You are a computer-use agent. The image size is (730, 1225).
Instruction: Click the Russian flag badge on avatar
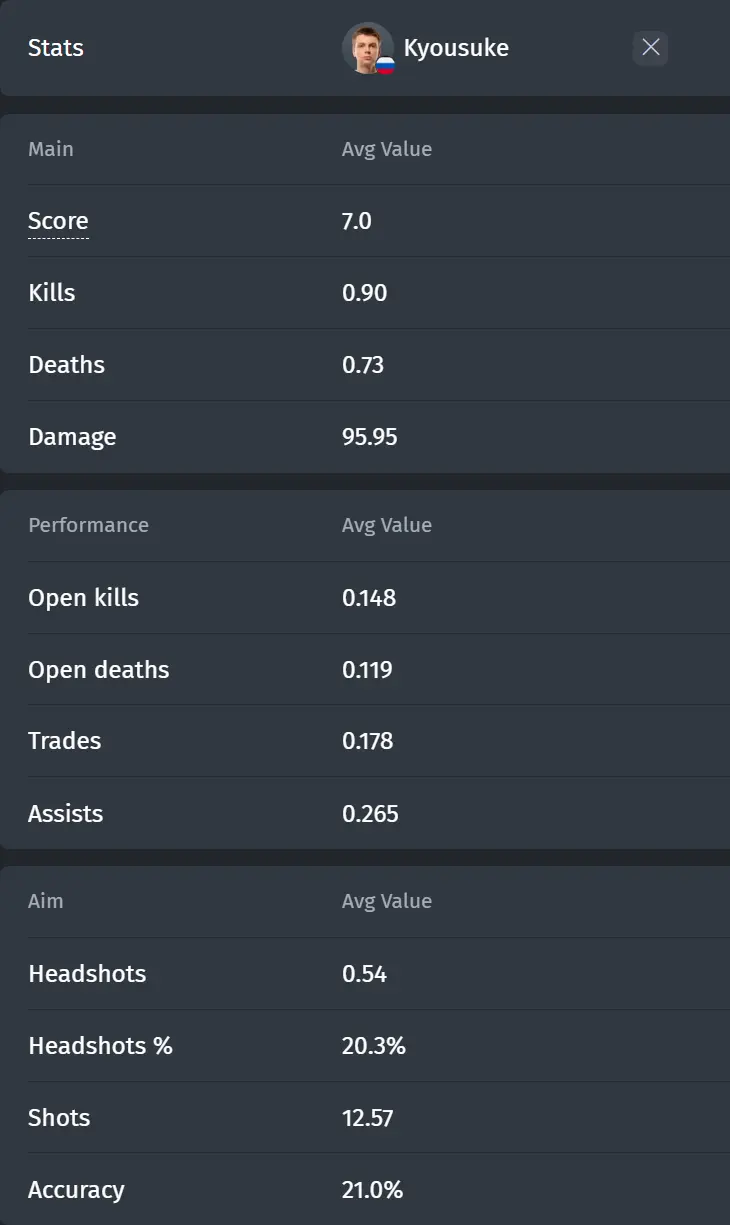click(x=385, y=66)
